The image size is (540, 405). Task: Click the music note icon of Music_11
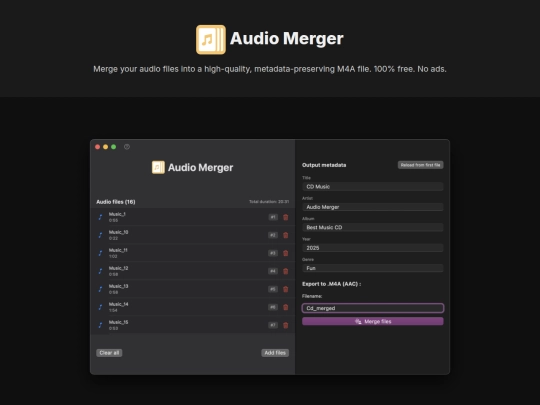[100, 253]
